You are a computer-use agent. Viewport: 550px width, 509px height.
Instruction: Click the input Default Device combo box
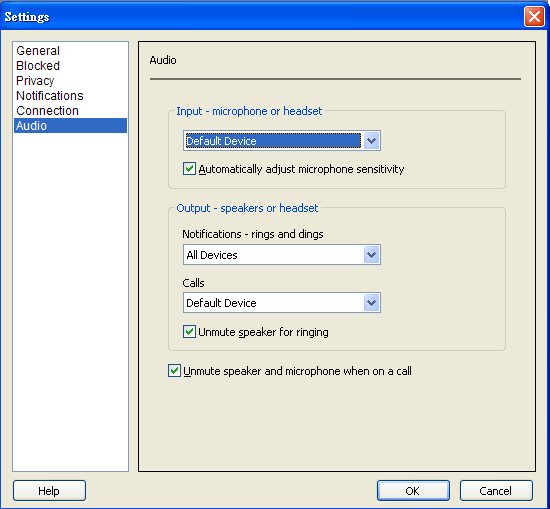coord(282,141)
